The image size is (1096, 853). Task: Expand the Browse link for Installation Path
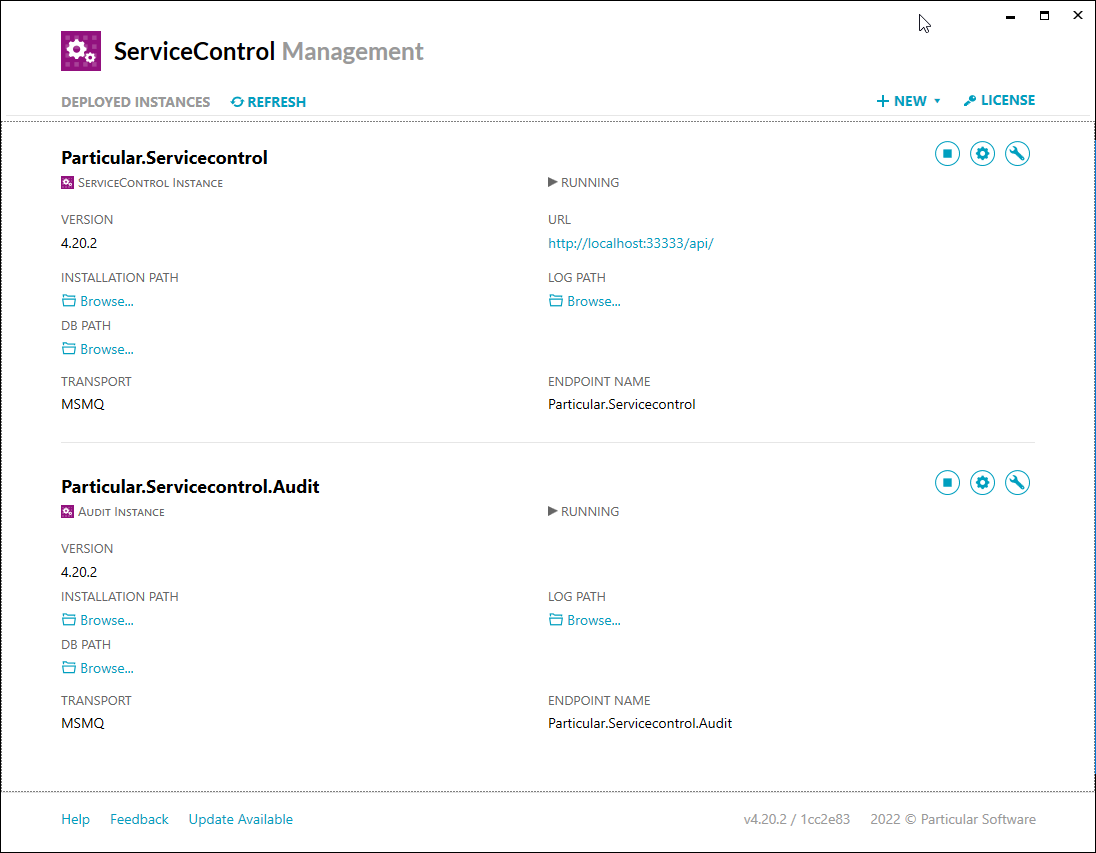pyautogui.click(x=97, y=300)
